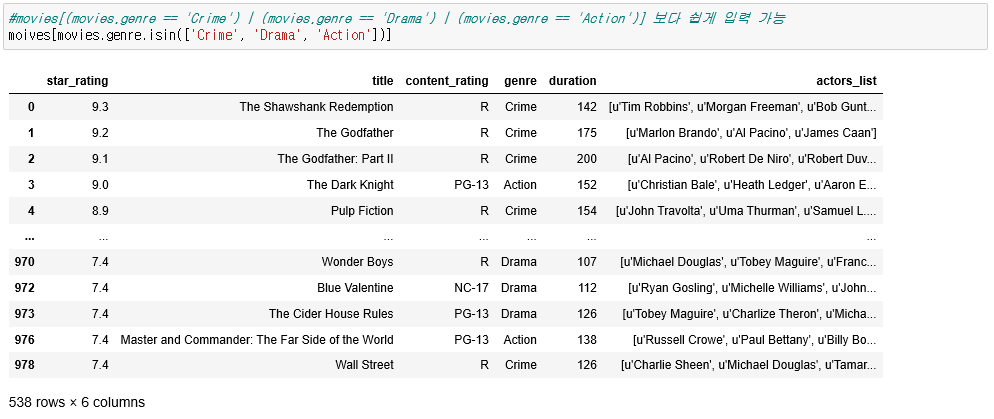Viewport: 994px width, 419px height.
Task: Click The Dark Knight title cell
Action: [x=350, y=185]
